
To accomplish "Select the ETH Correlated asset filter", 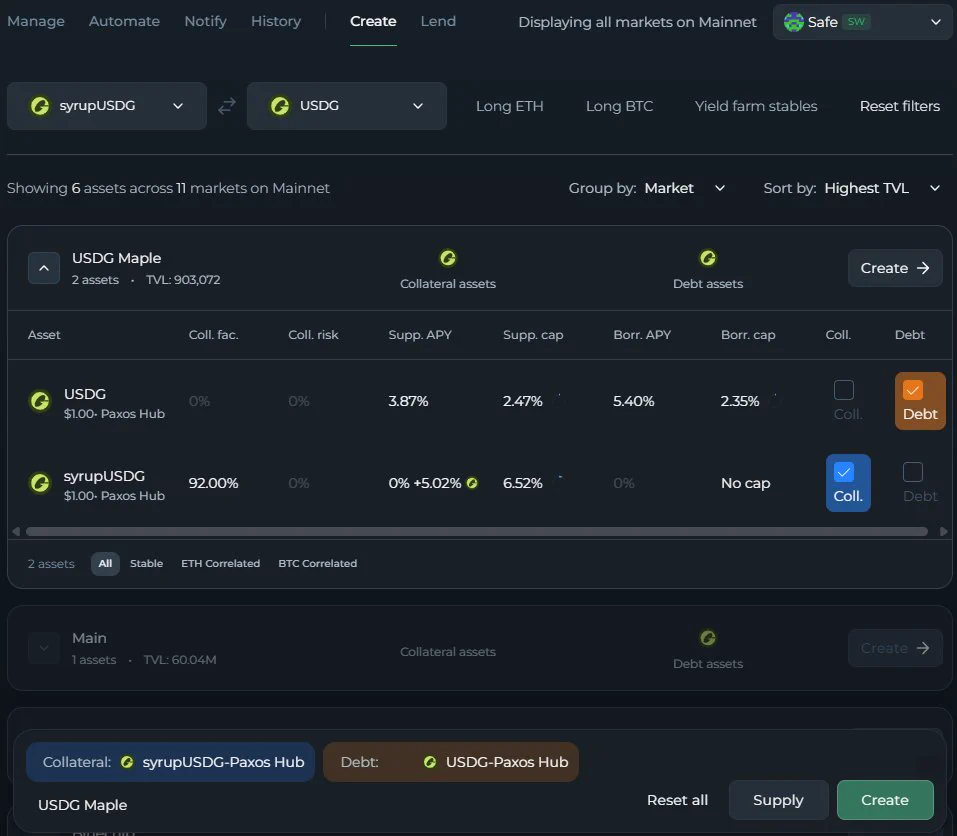I will (220, 563).
